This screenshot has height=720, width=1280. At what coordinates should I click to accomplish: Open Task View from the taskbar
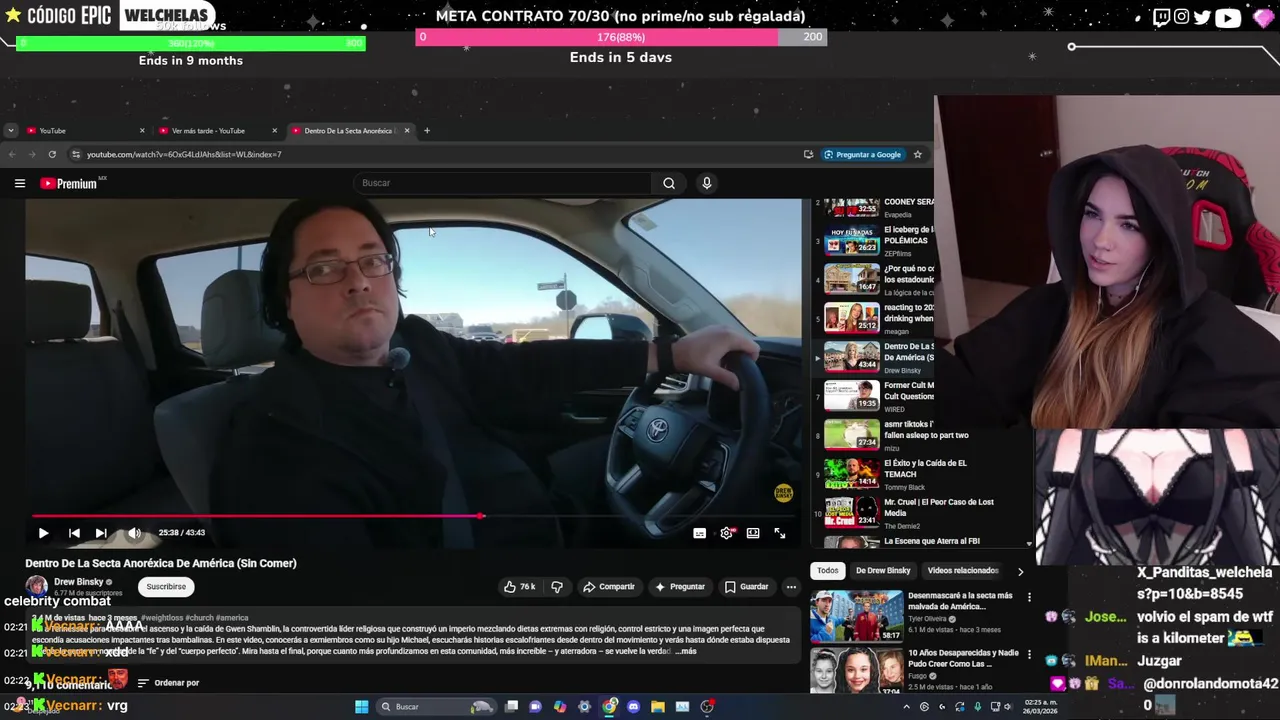tap(512, 707)
